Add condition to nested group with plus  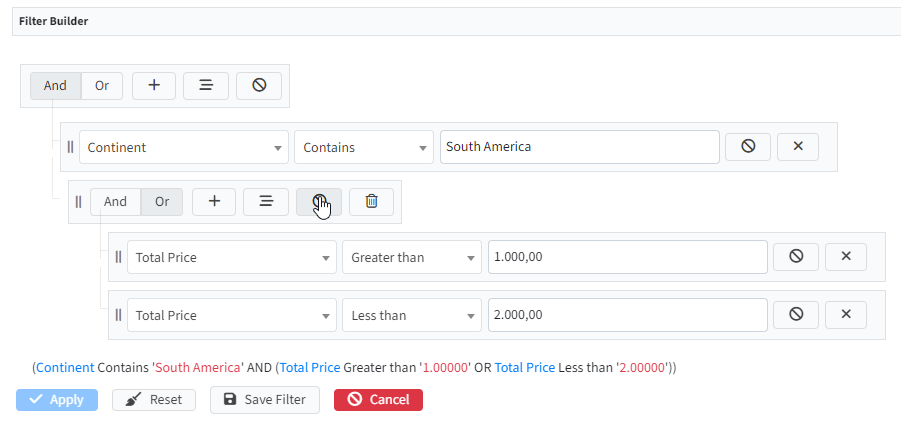coord(214,202)
